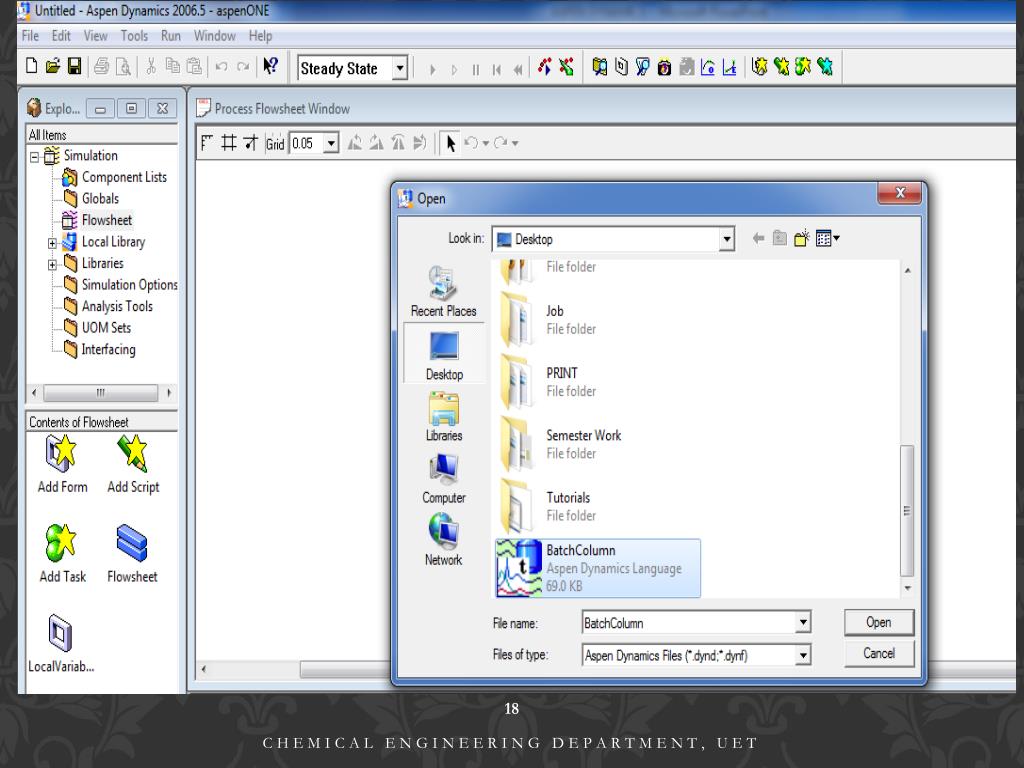Click the New document icon in toolbar

pyautogui.click(x=31, y=66)
